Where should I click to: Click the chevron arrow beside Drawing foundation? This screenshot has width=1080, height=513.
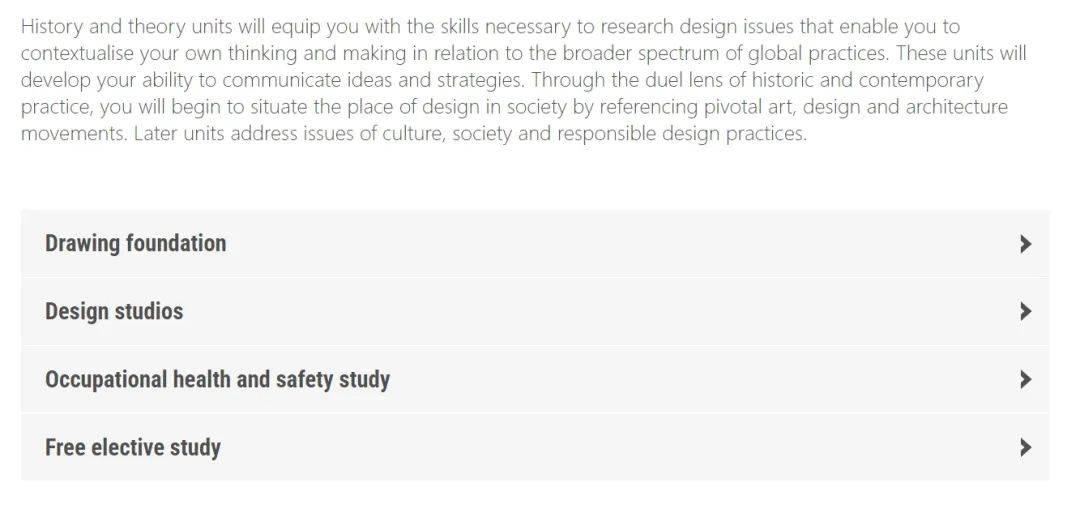1025,244
